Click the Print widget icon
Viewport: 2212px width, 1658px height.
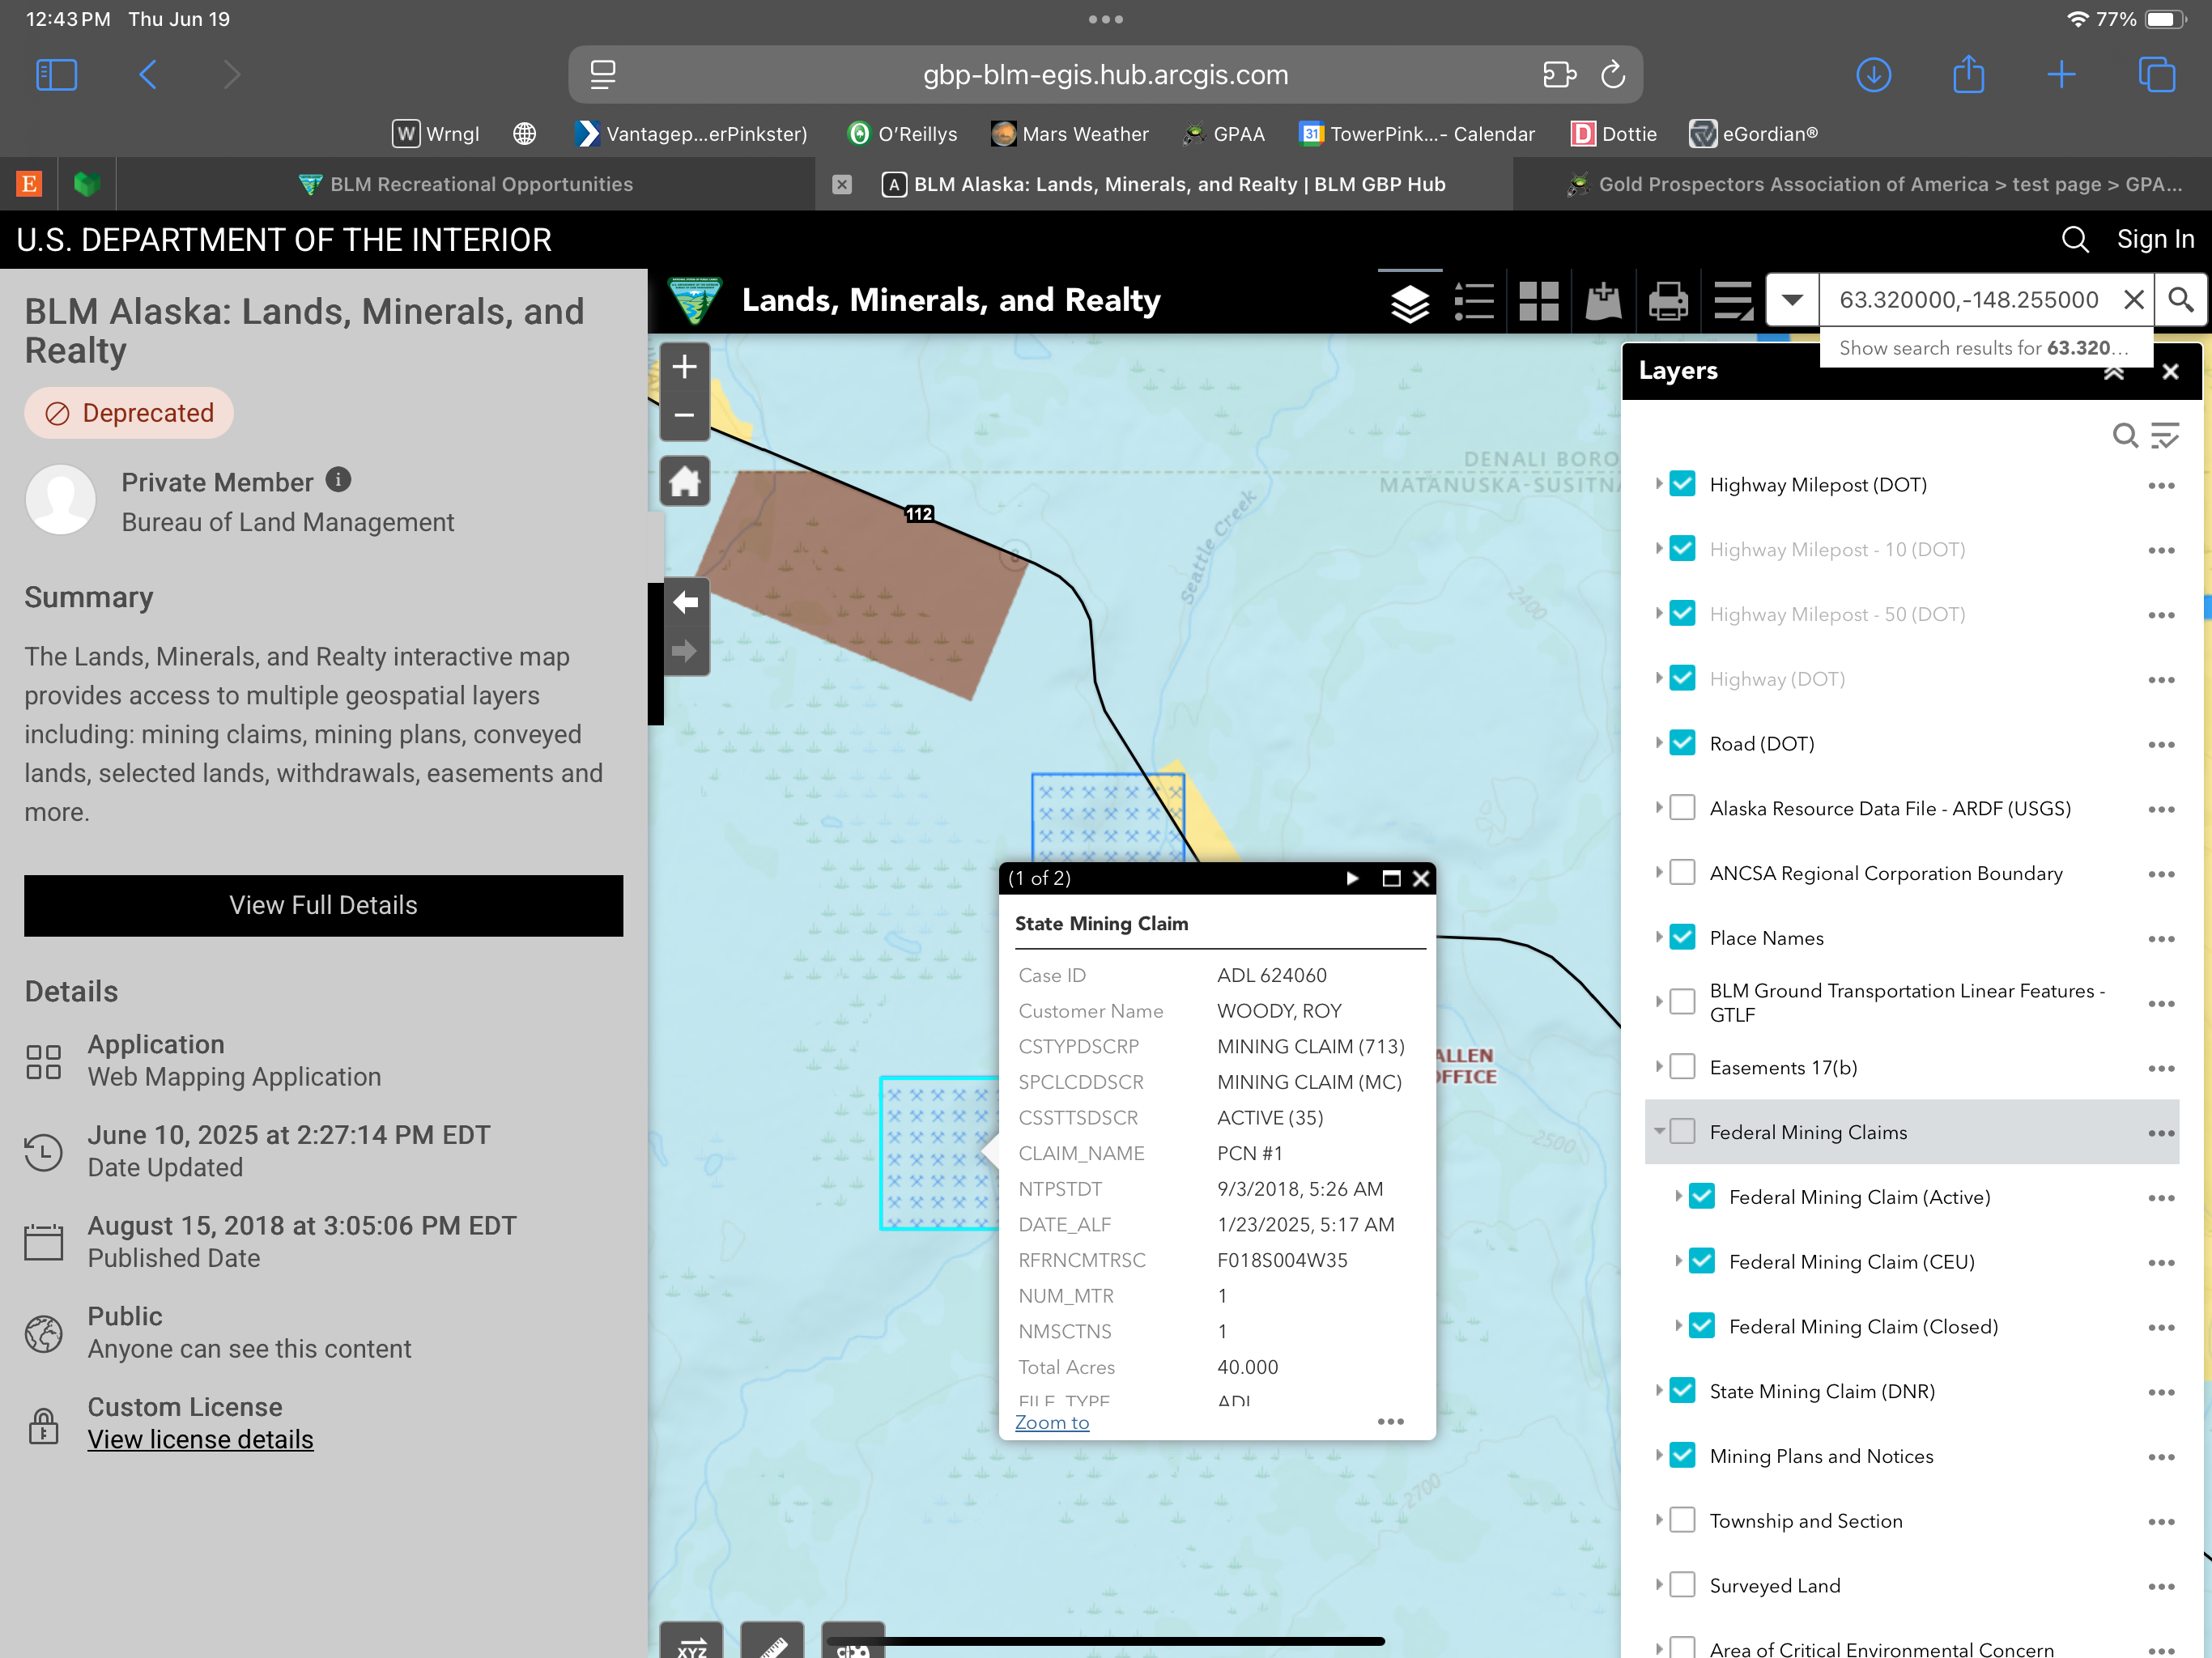point(1667,301)
